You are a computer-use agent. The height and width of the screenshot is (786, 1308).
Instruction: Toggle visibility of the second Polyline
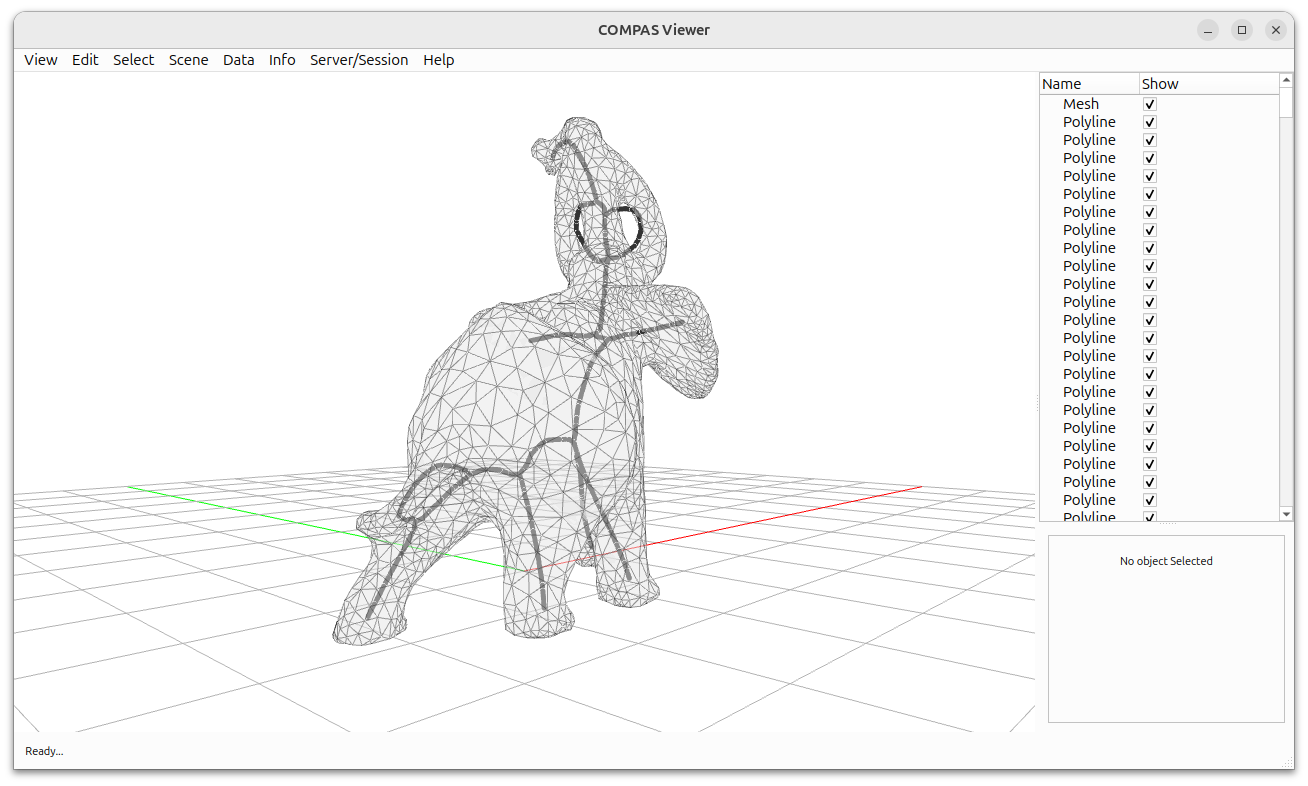click(x=1149, y=139)
